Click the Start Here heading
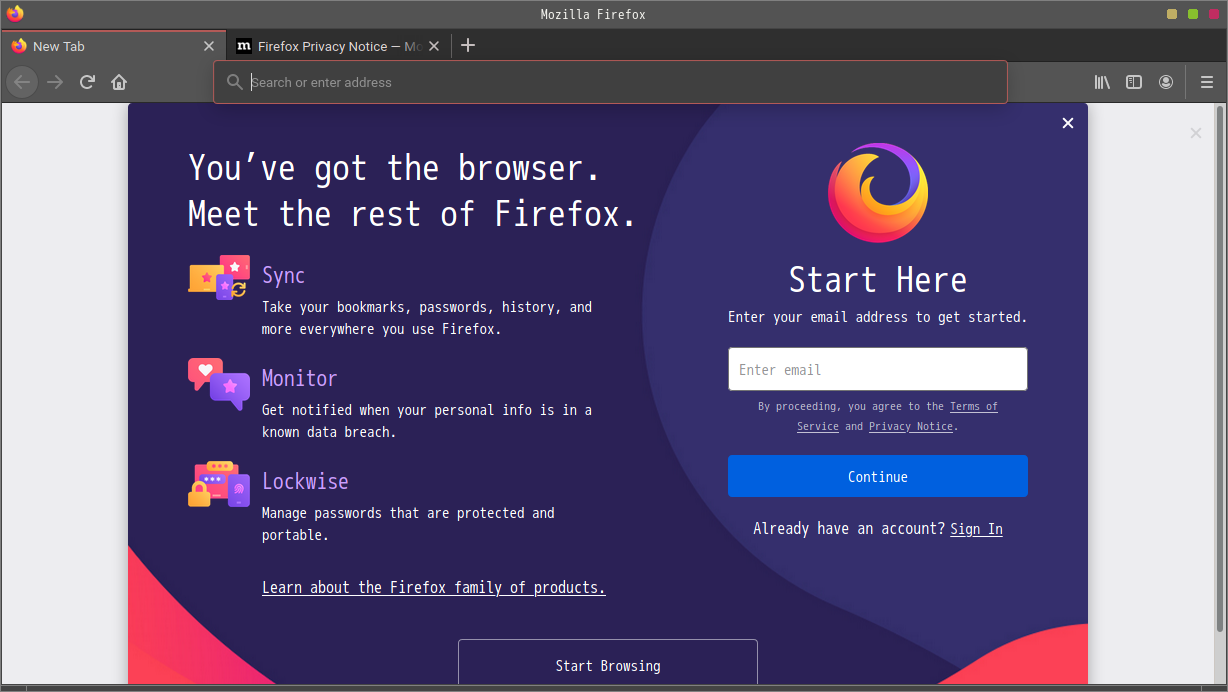Viewport: 1228px width, 692px height. (878, 279)
